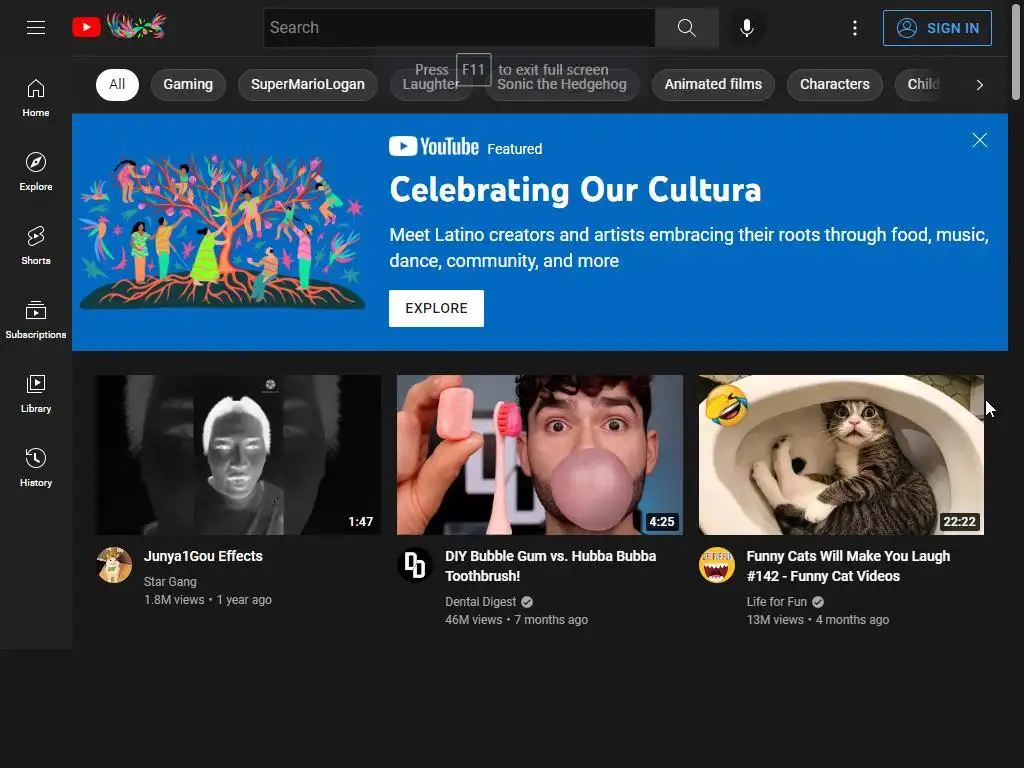Open Star Gang channel name
The height and width of the screenshot is (768, 1024).
(170, 581)
